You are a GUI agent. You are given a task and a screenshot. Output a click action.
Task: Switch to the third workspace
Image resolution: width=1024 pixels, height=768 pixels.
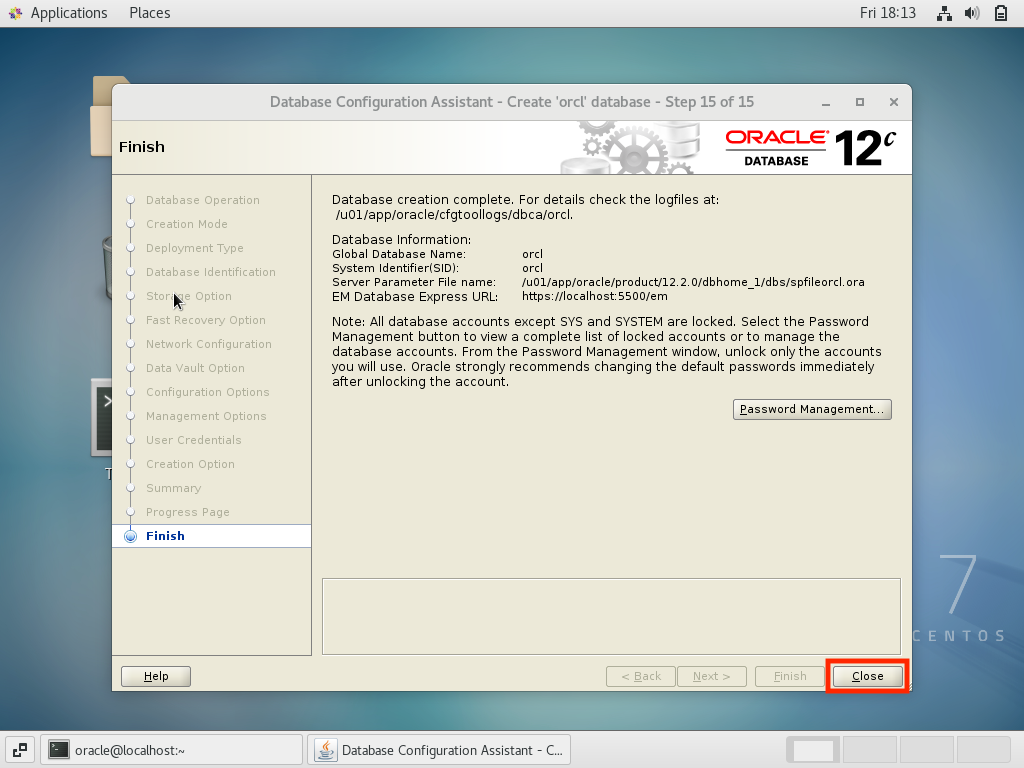point(927,750)
